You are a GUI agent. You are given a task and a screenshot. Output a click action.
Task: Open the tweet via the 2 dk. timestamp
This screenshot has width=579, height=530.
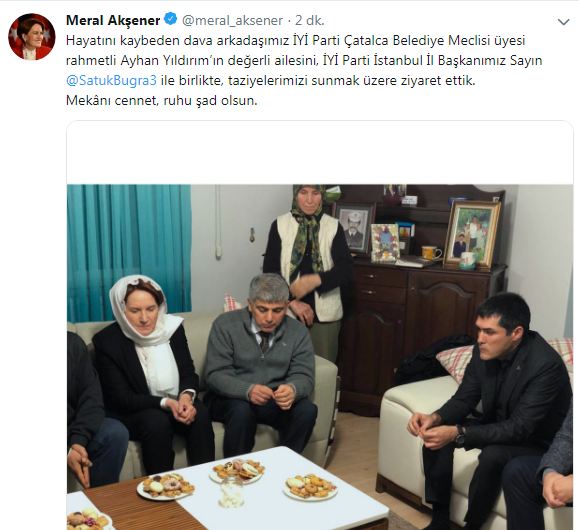(309, 20)
